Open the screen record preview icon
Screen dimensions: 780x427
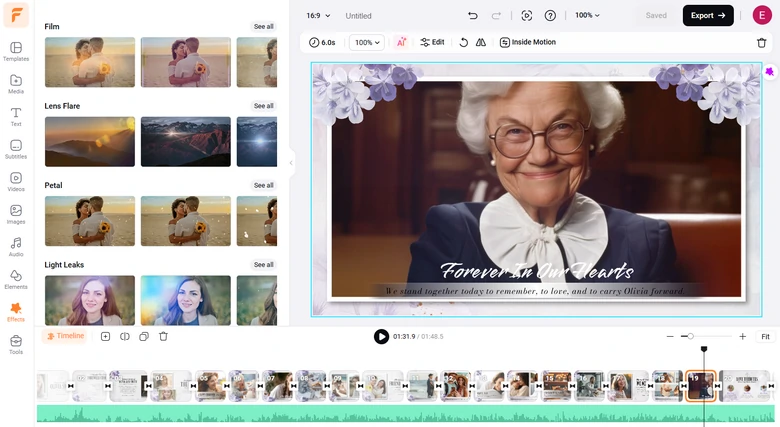tap(527, 16)
